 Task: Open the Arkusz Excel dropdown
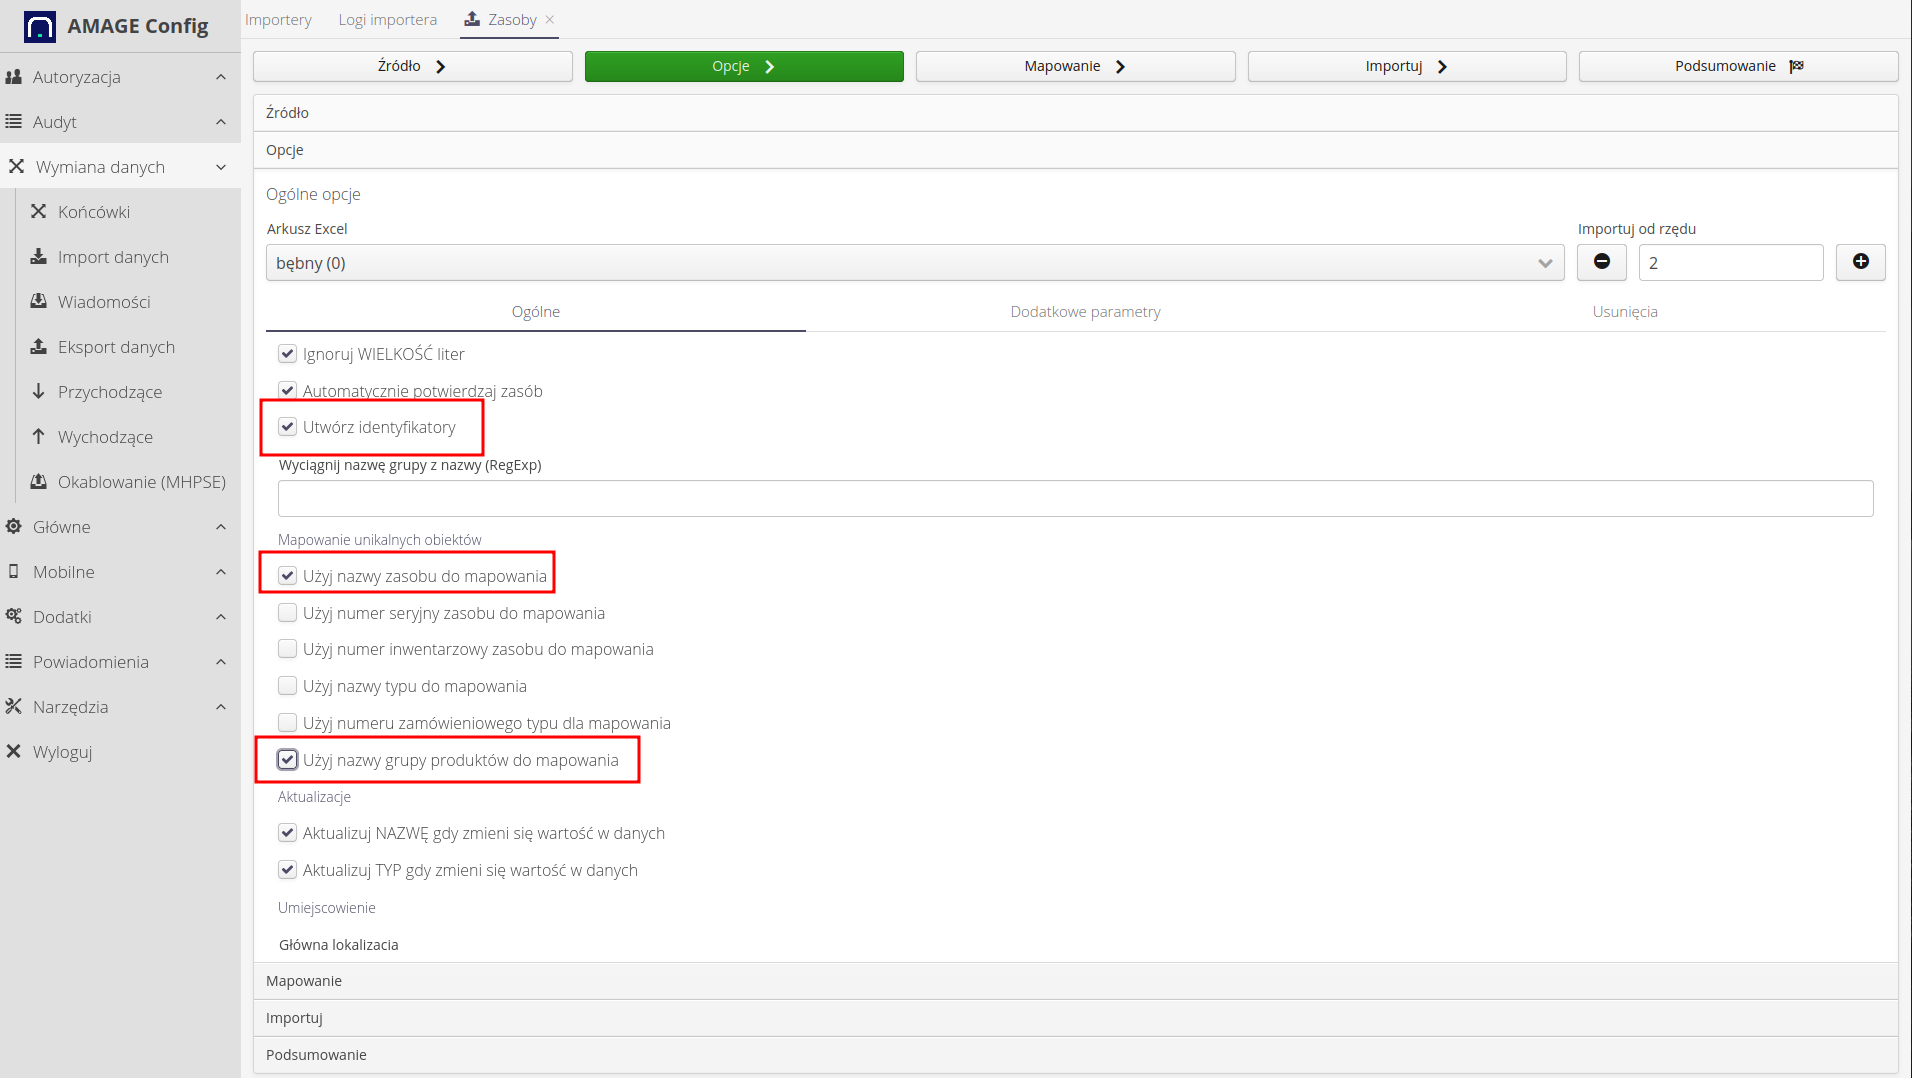[x=914, y=263]
